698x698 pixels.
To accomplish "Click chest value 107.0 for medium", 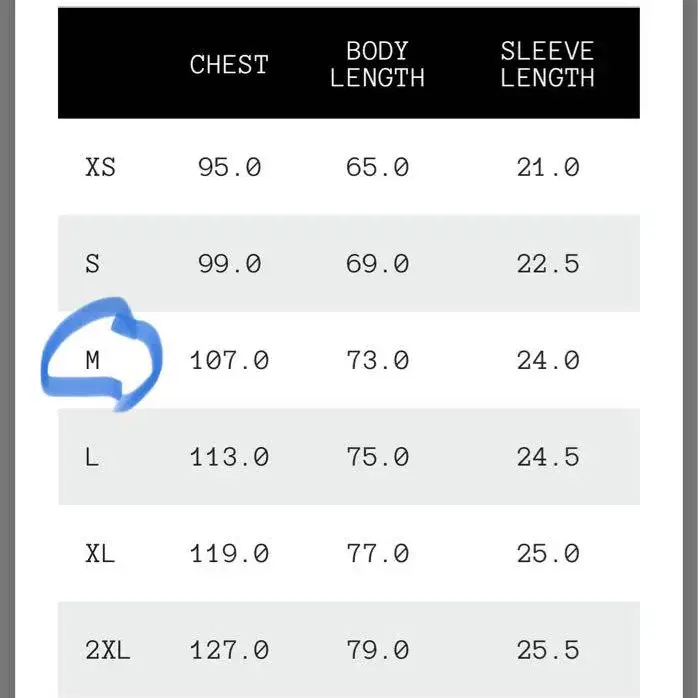I will pyautogui.click(x=229, y=360).
